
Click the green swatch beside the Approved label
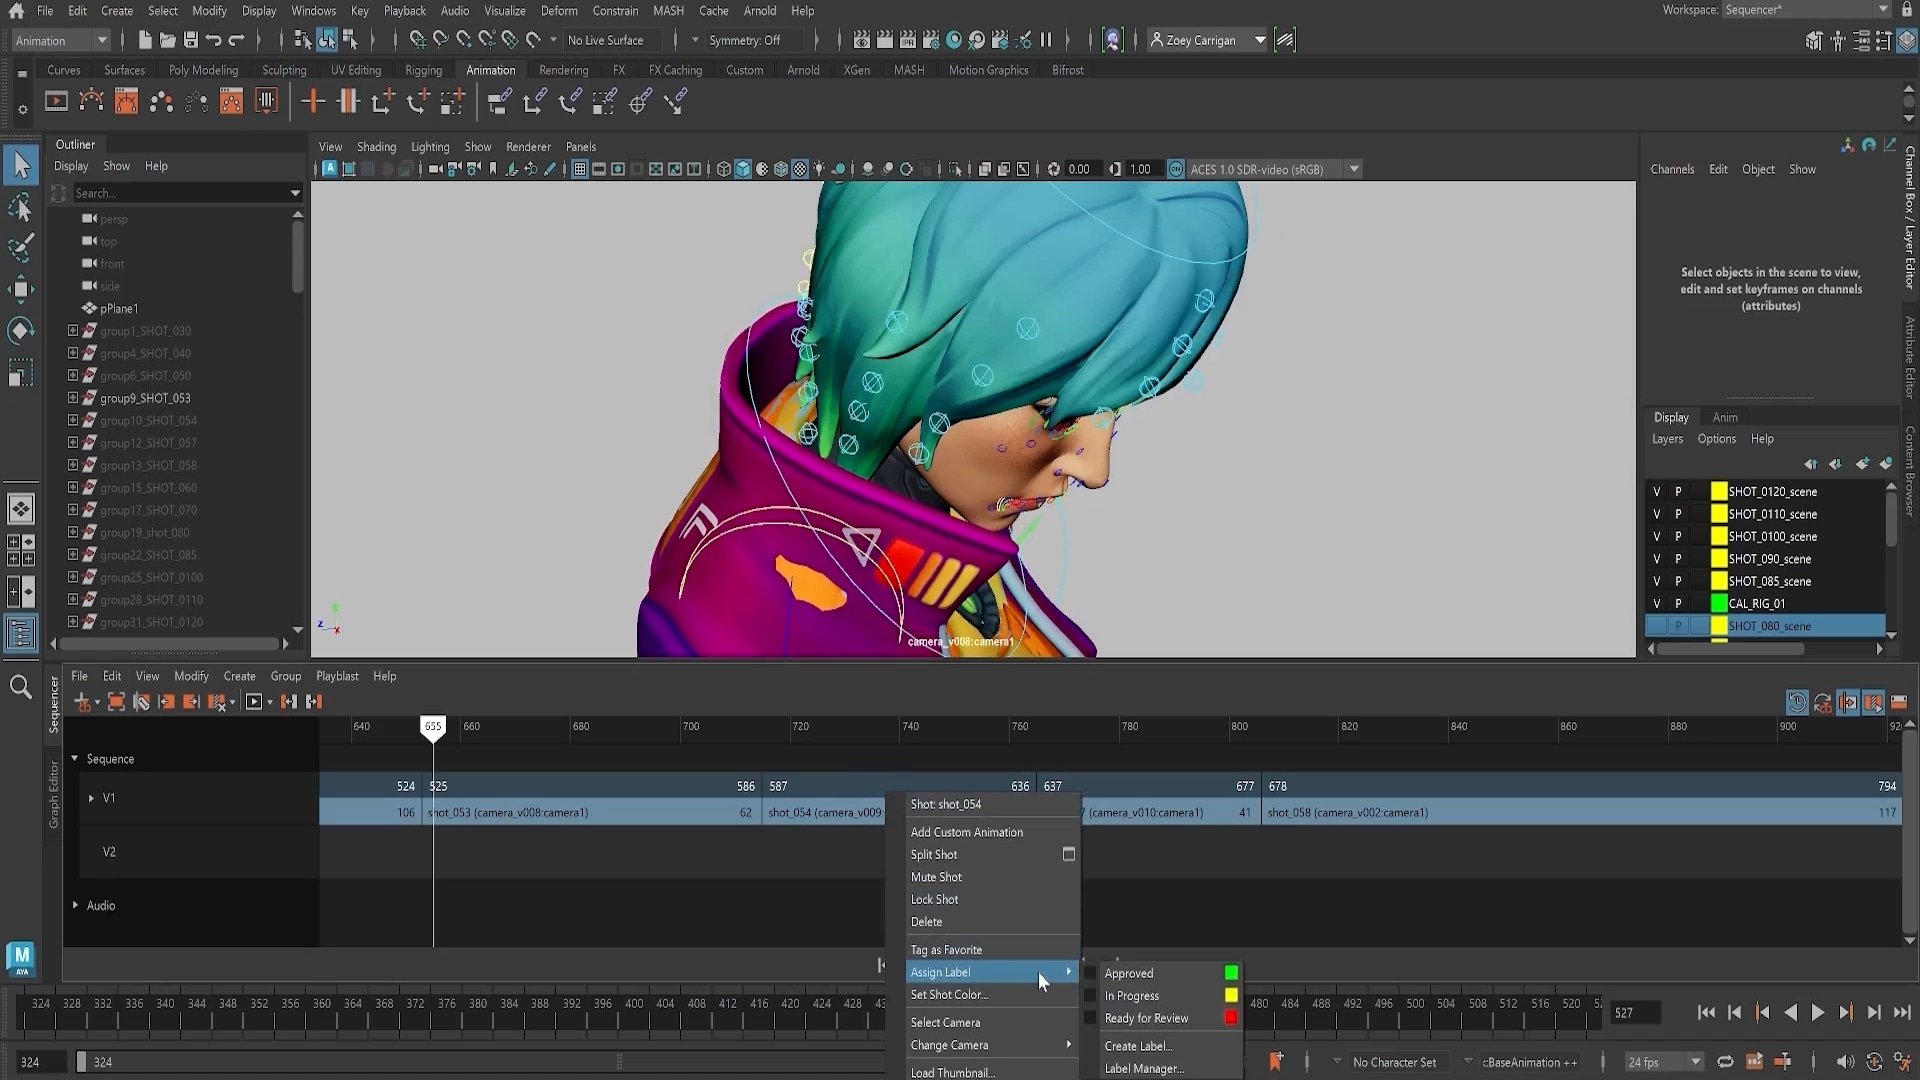1230,971
